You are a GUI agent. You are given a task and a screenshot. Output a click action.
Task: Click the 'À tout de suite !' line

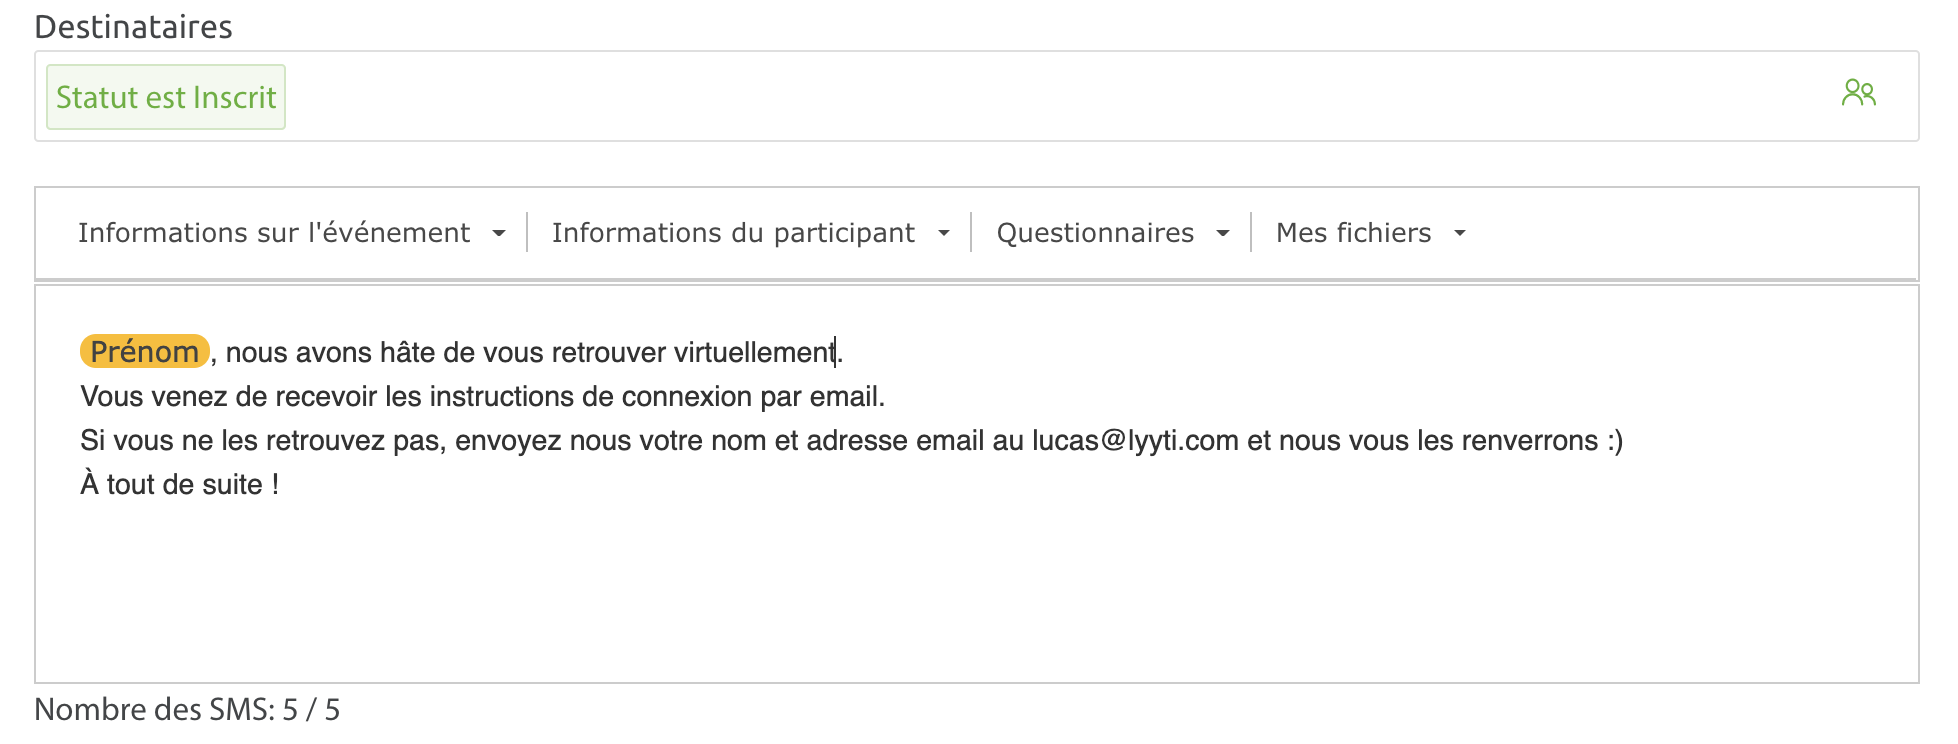tap(180, 485)
